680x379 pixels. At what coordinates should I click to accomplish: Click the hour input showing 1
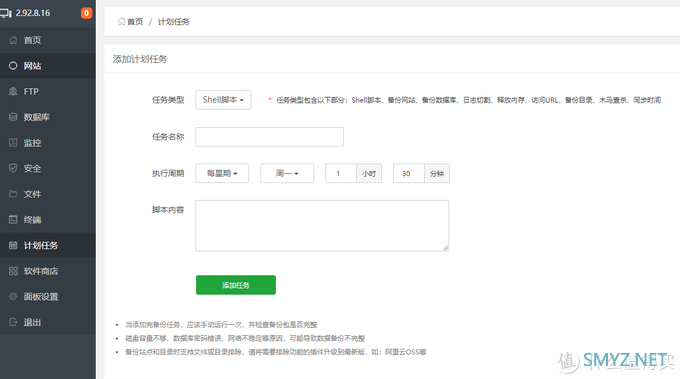click(x=341, y=173)
